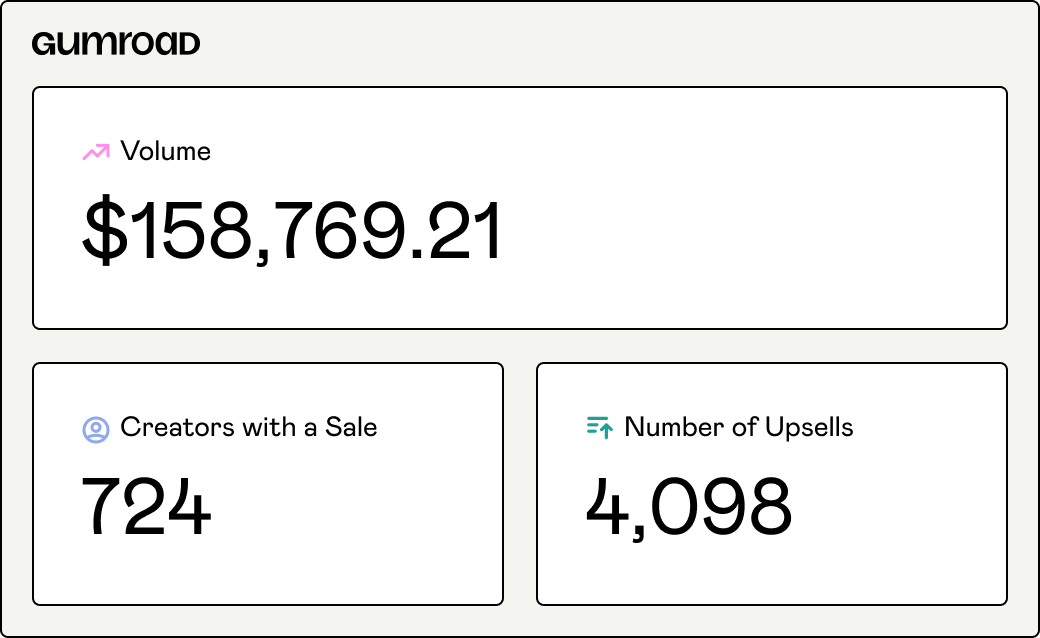Click the digit 4 before the comma in 4,098
This screenshot has width=1040, height=638.
[607, 505]
